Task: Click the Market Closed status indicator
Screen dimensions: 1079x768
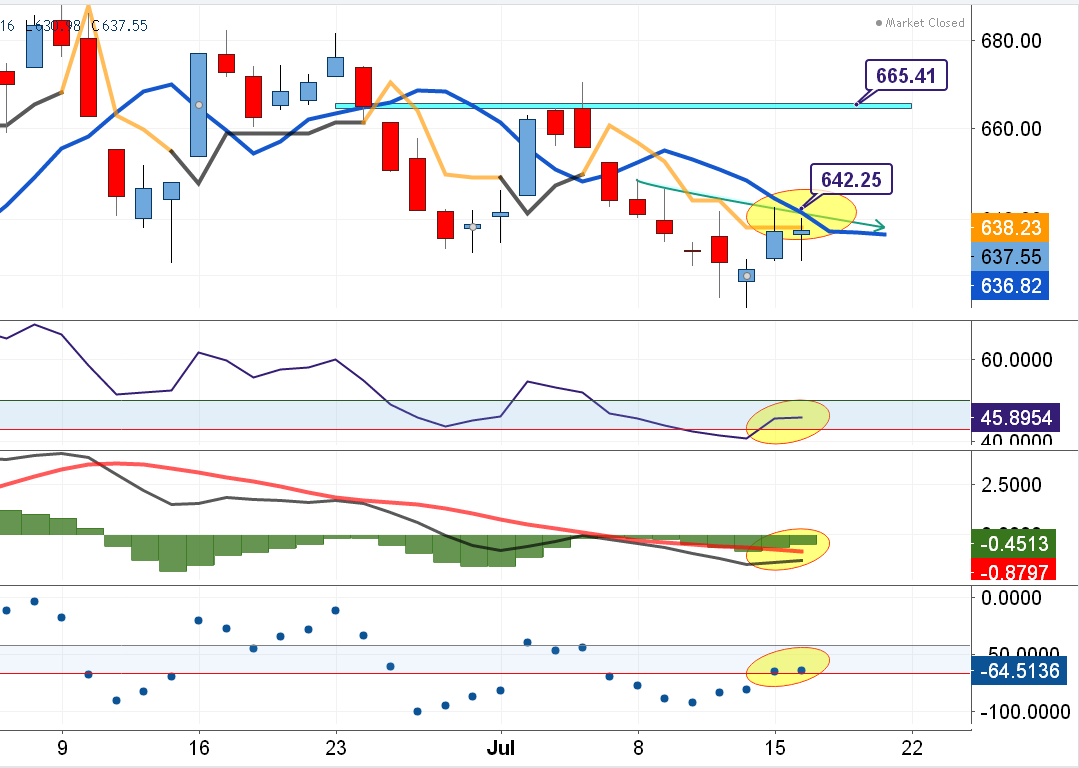Action: coord(920,23)
